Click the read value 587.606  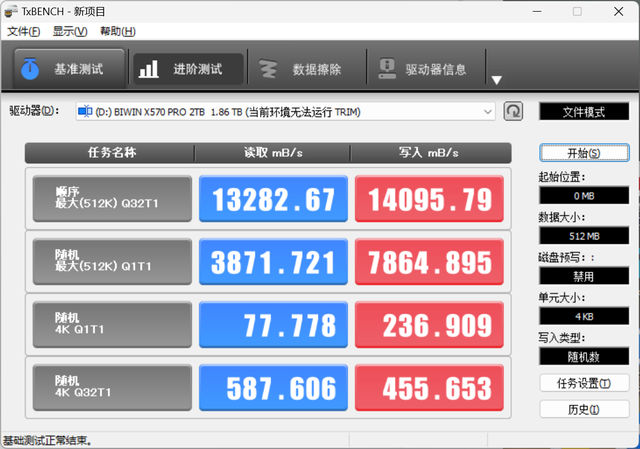(273, 388)
